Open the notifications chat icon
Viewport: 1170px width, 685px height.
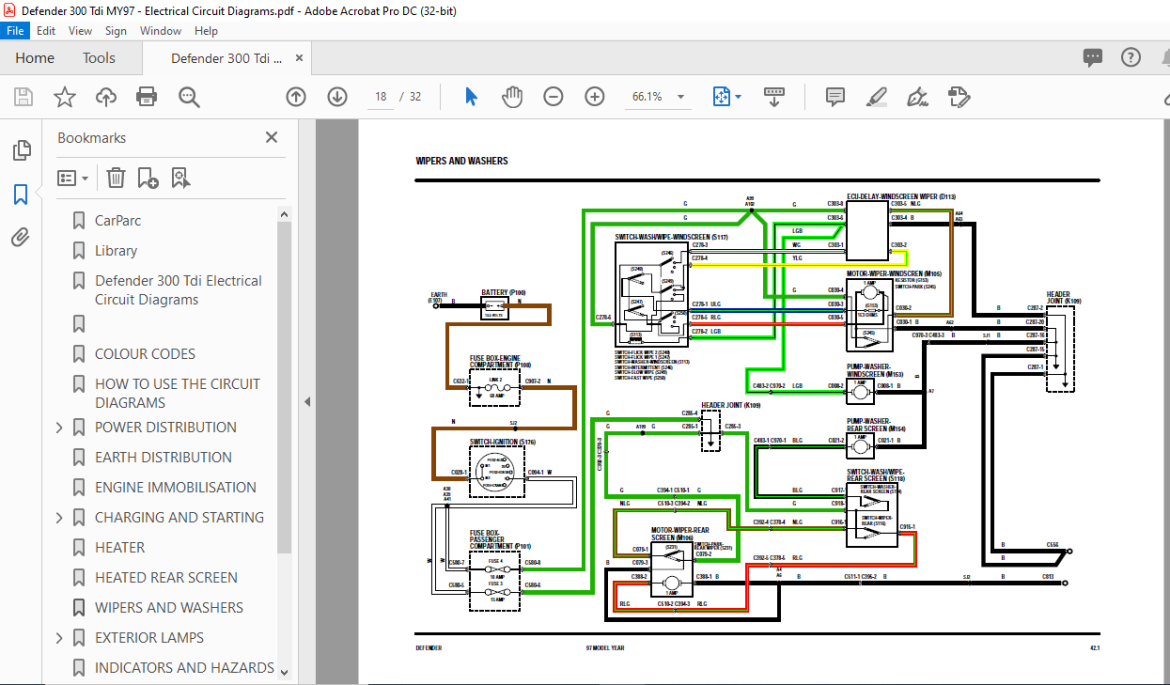point(1093,57)
